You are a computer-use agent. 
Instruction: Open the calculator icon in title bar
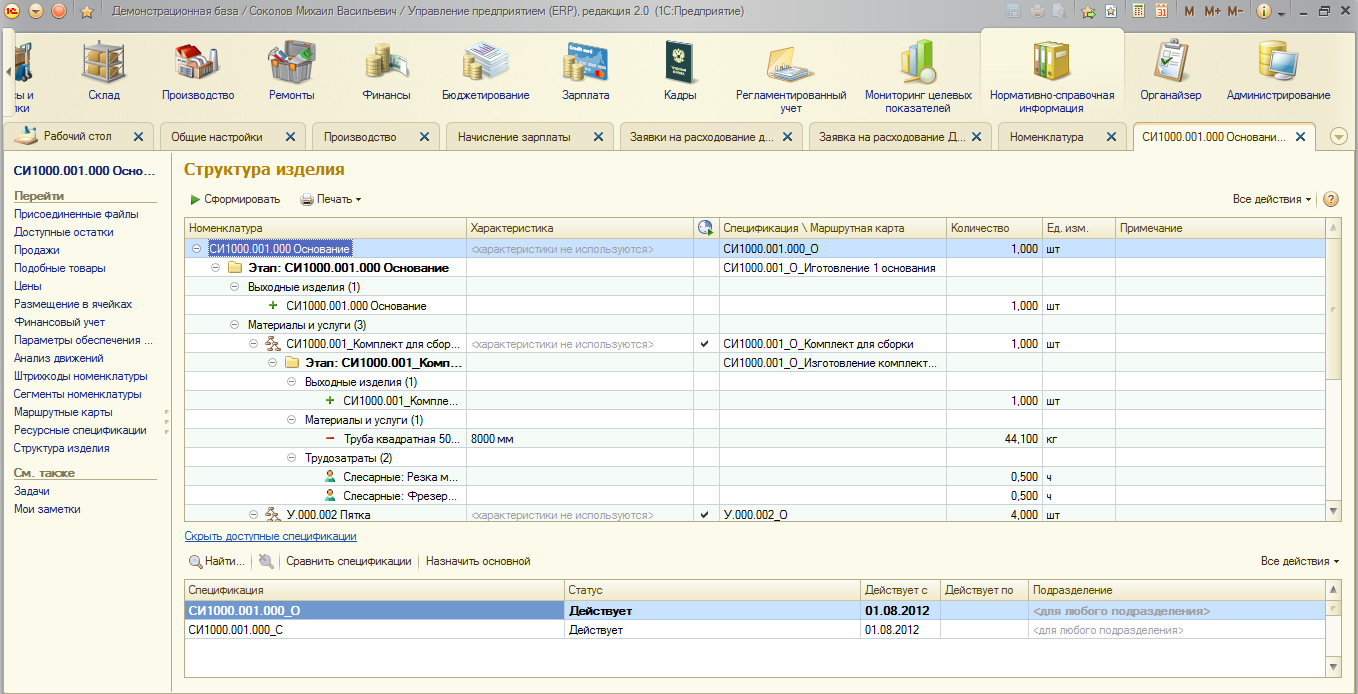click(1138, 12)
